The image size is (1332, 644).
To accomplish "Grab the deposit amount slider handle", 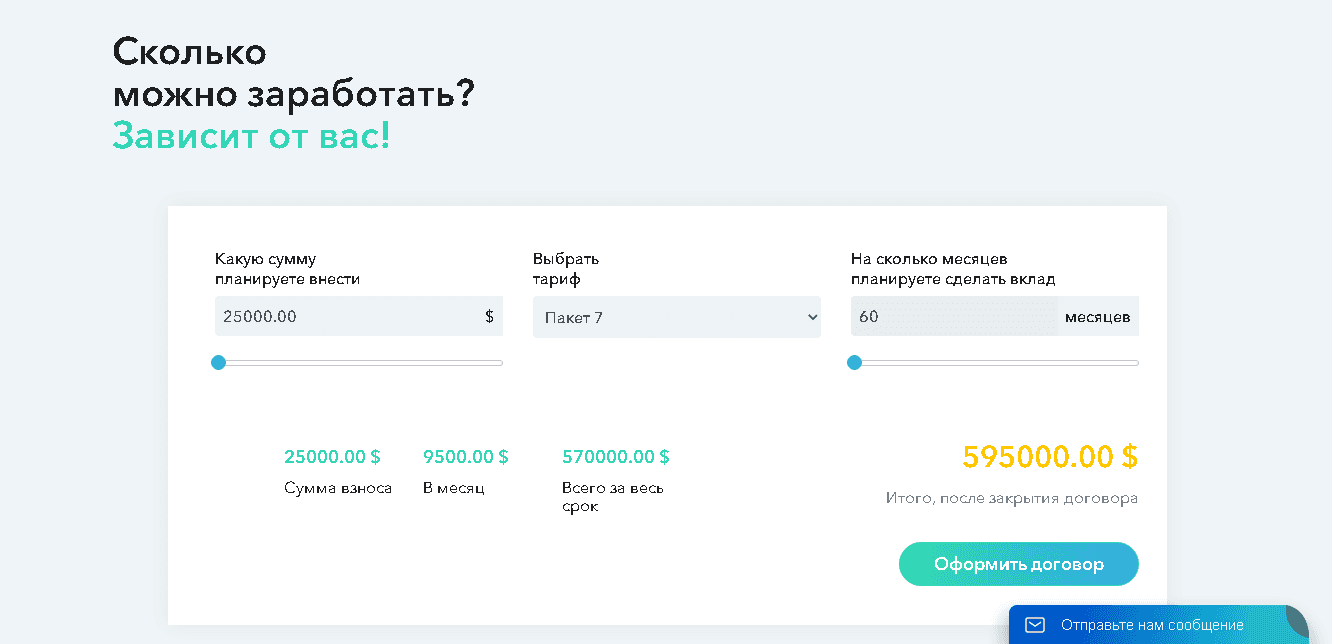I will click(219, 362).
